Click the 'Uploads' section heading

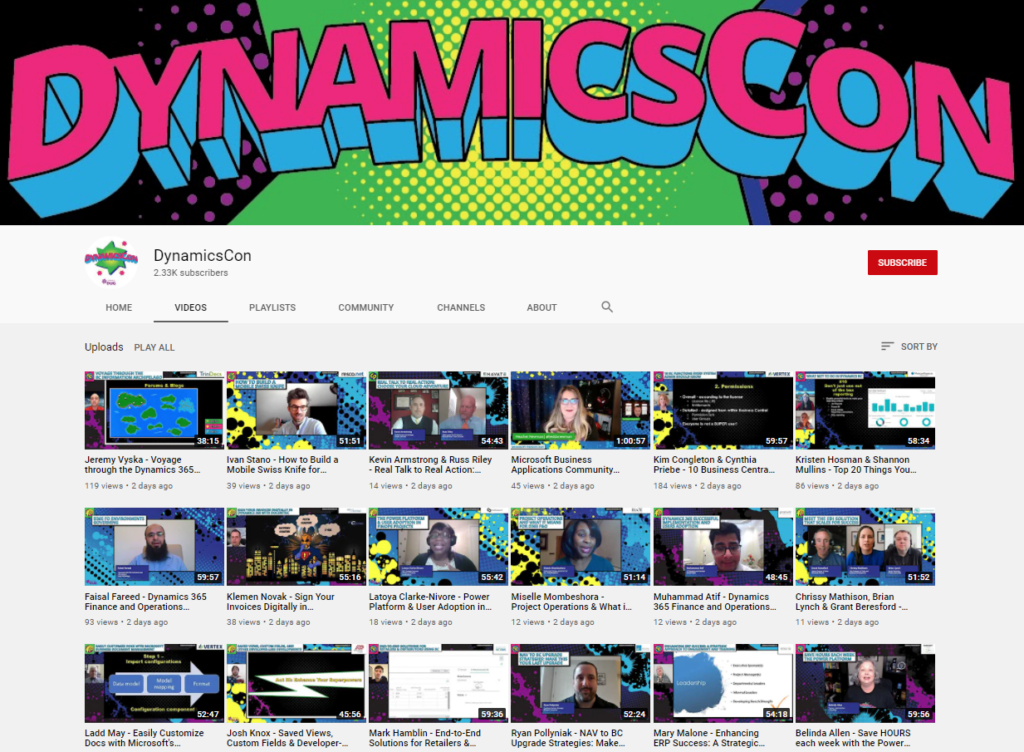click(104, 347)
